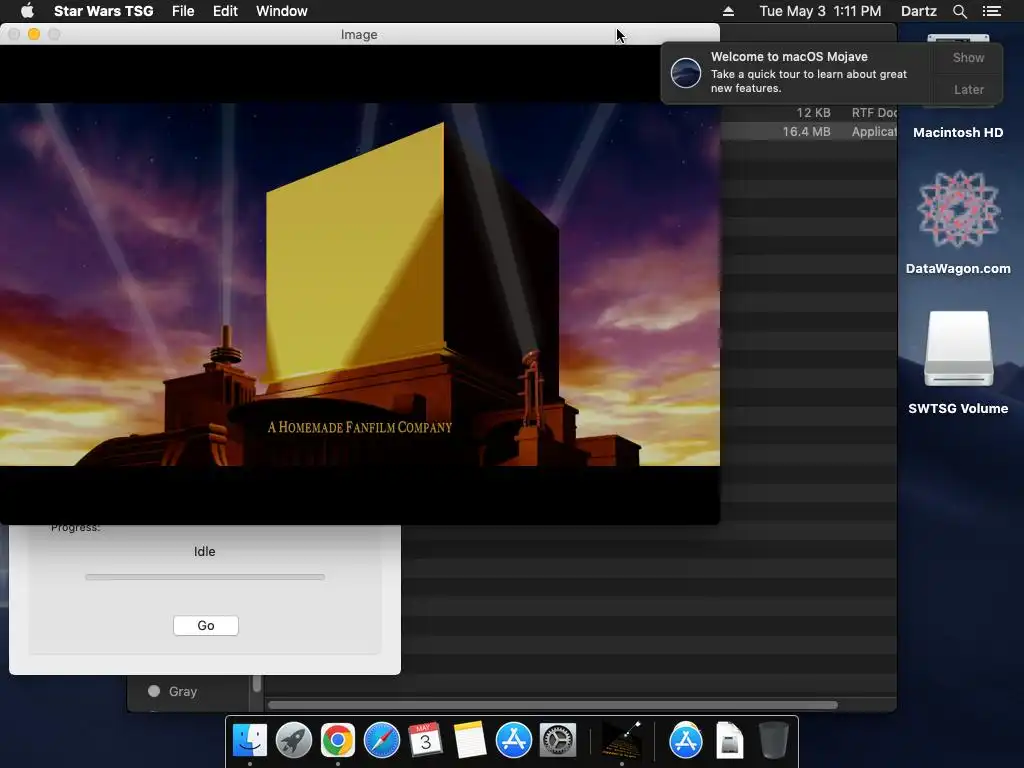
Task: Click Finder horizontal scrollbar
Action: coord(552,705)
